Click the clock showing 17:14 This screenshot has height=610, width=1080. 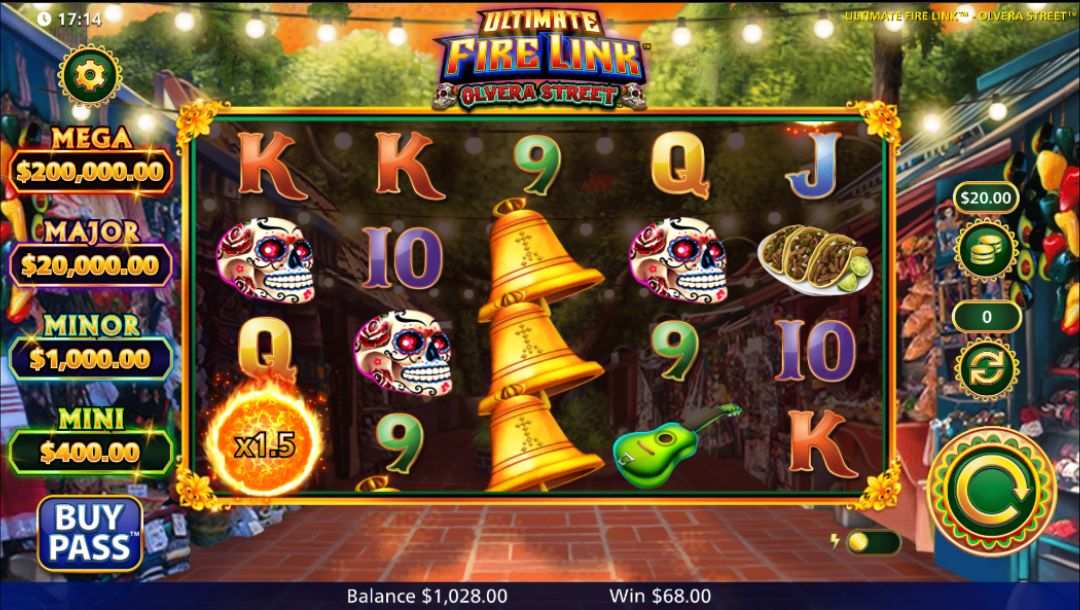coord(69,19)
